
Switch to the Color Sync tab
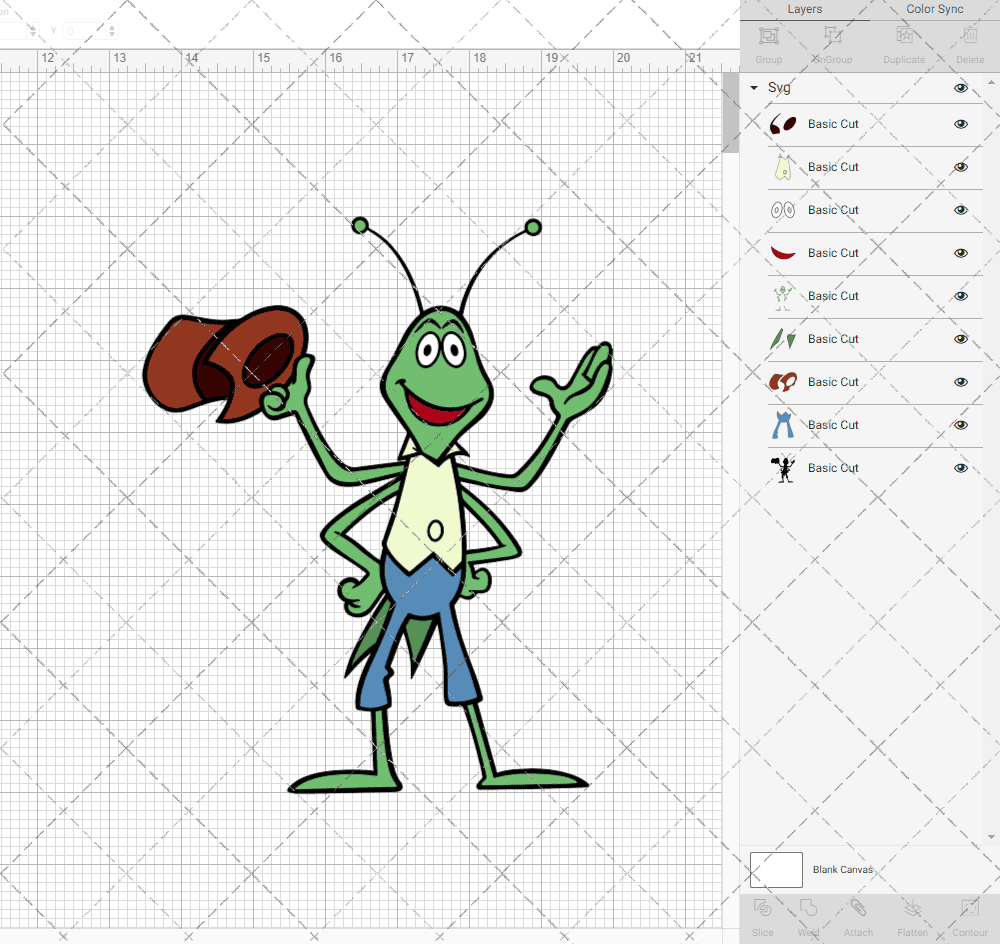tap(934, 10)
